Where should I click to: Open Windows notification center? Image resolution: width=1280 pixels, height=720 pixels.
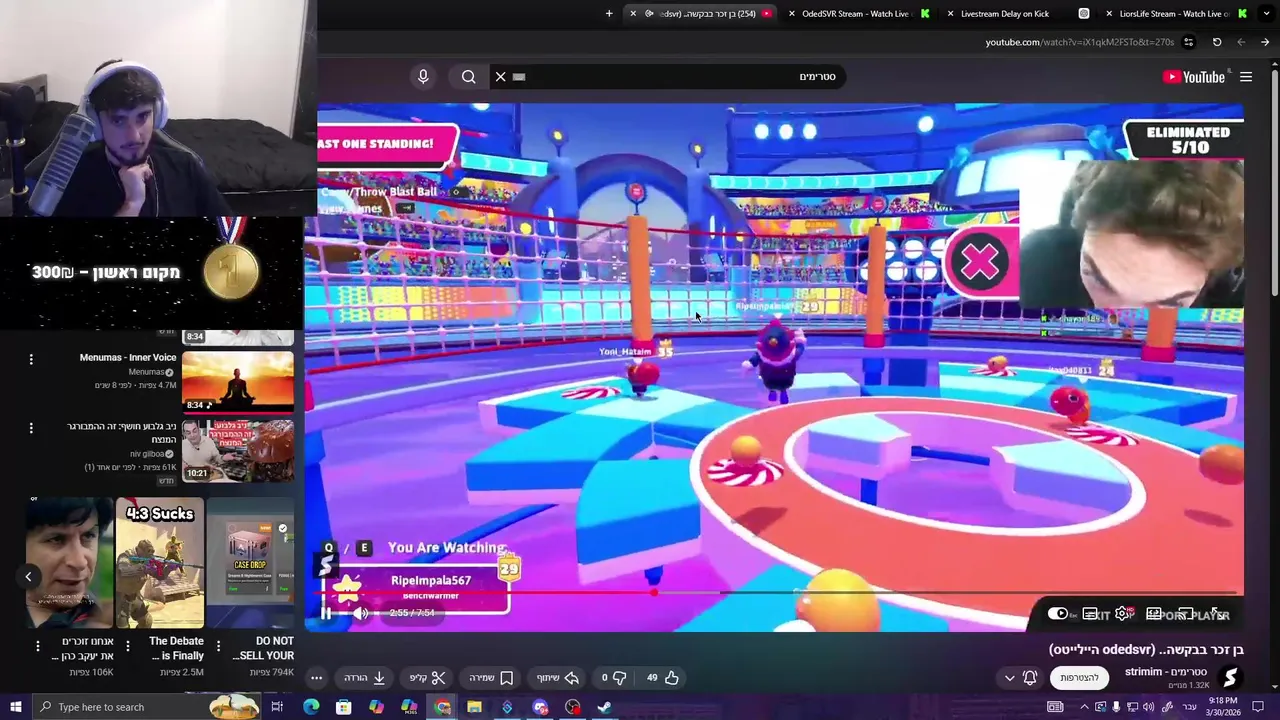pos(1258,707)
